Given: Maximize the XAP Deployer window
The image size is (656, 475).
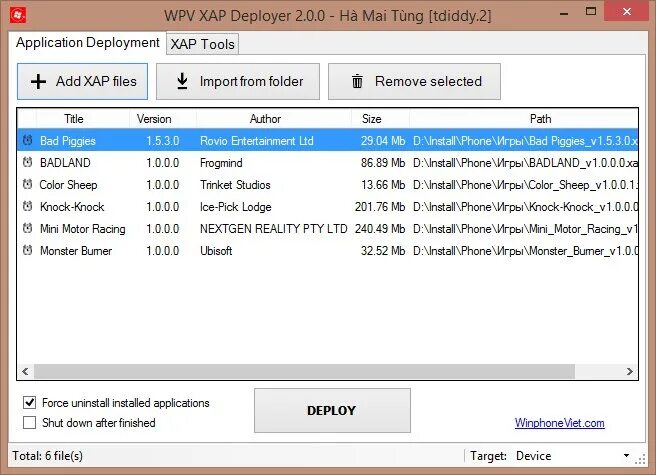Looking at the screenshot, I should pos(591,12).
